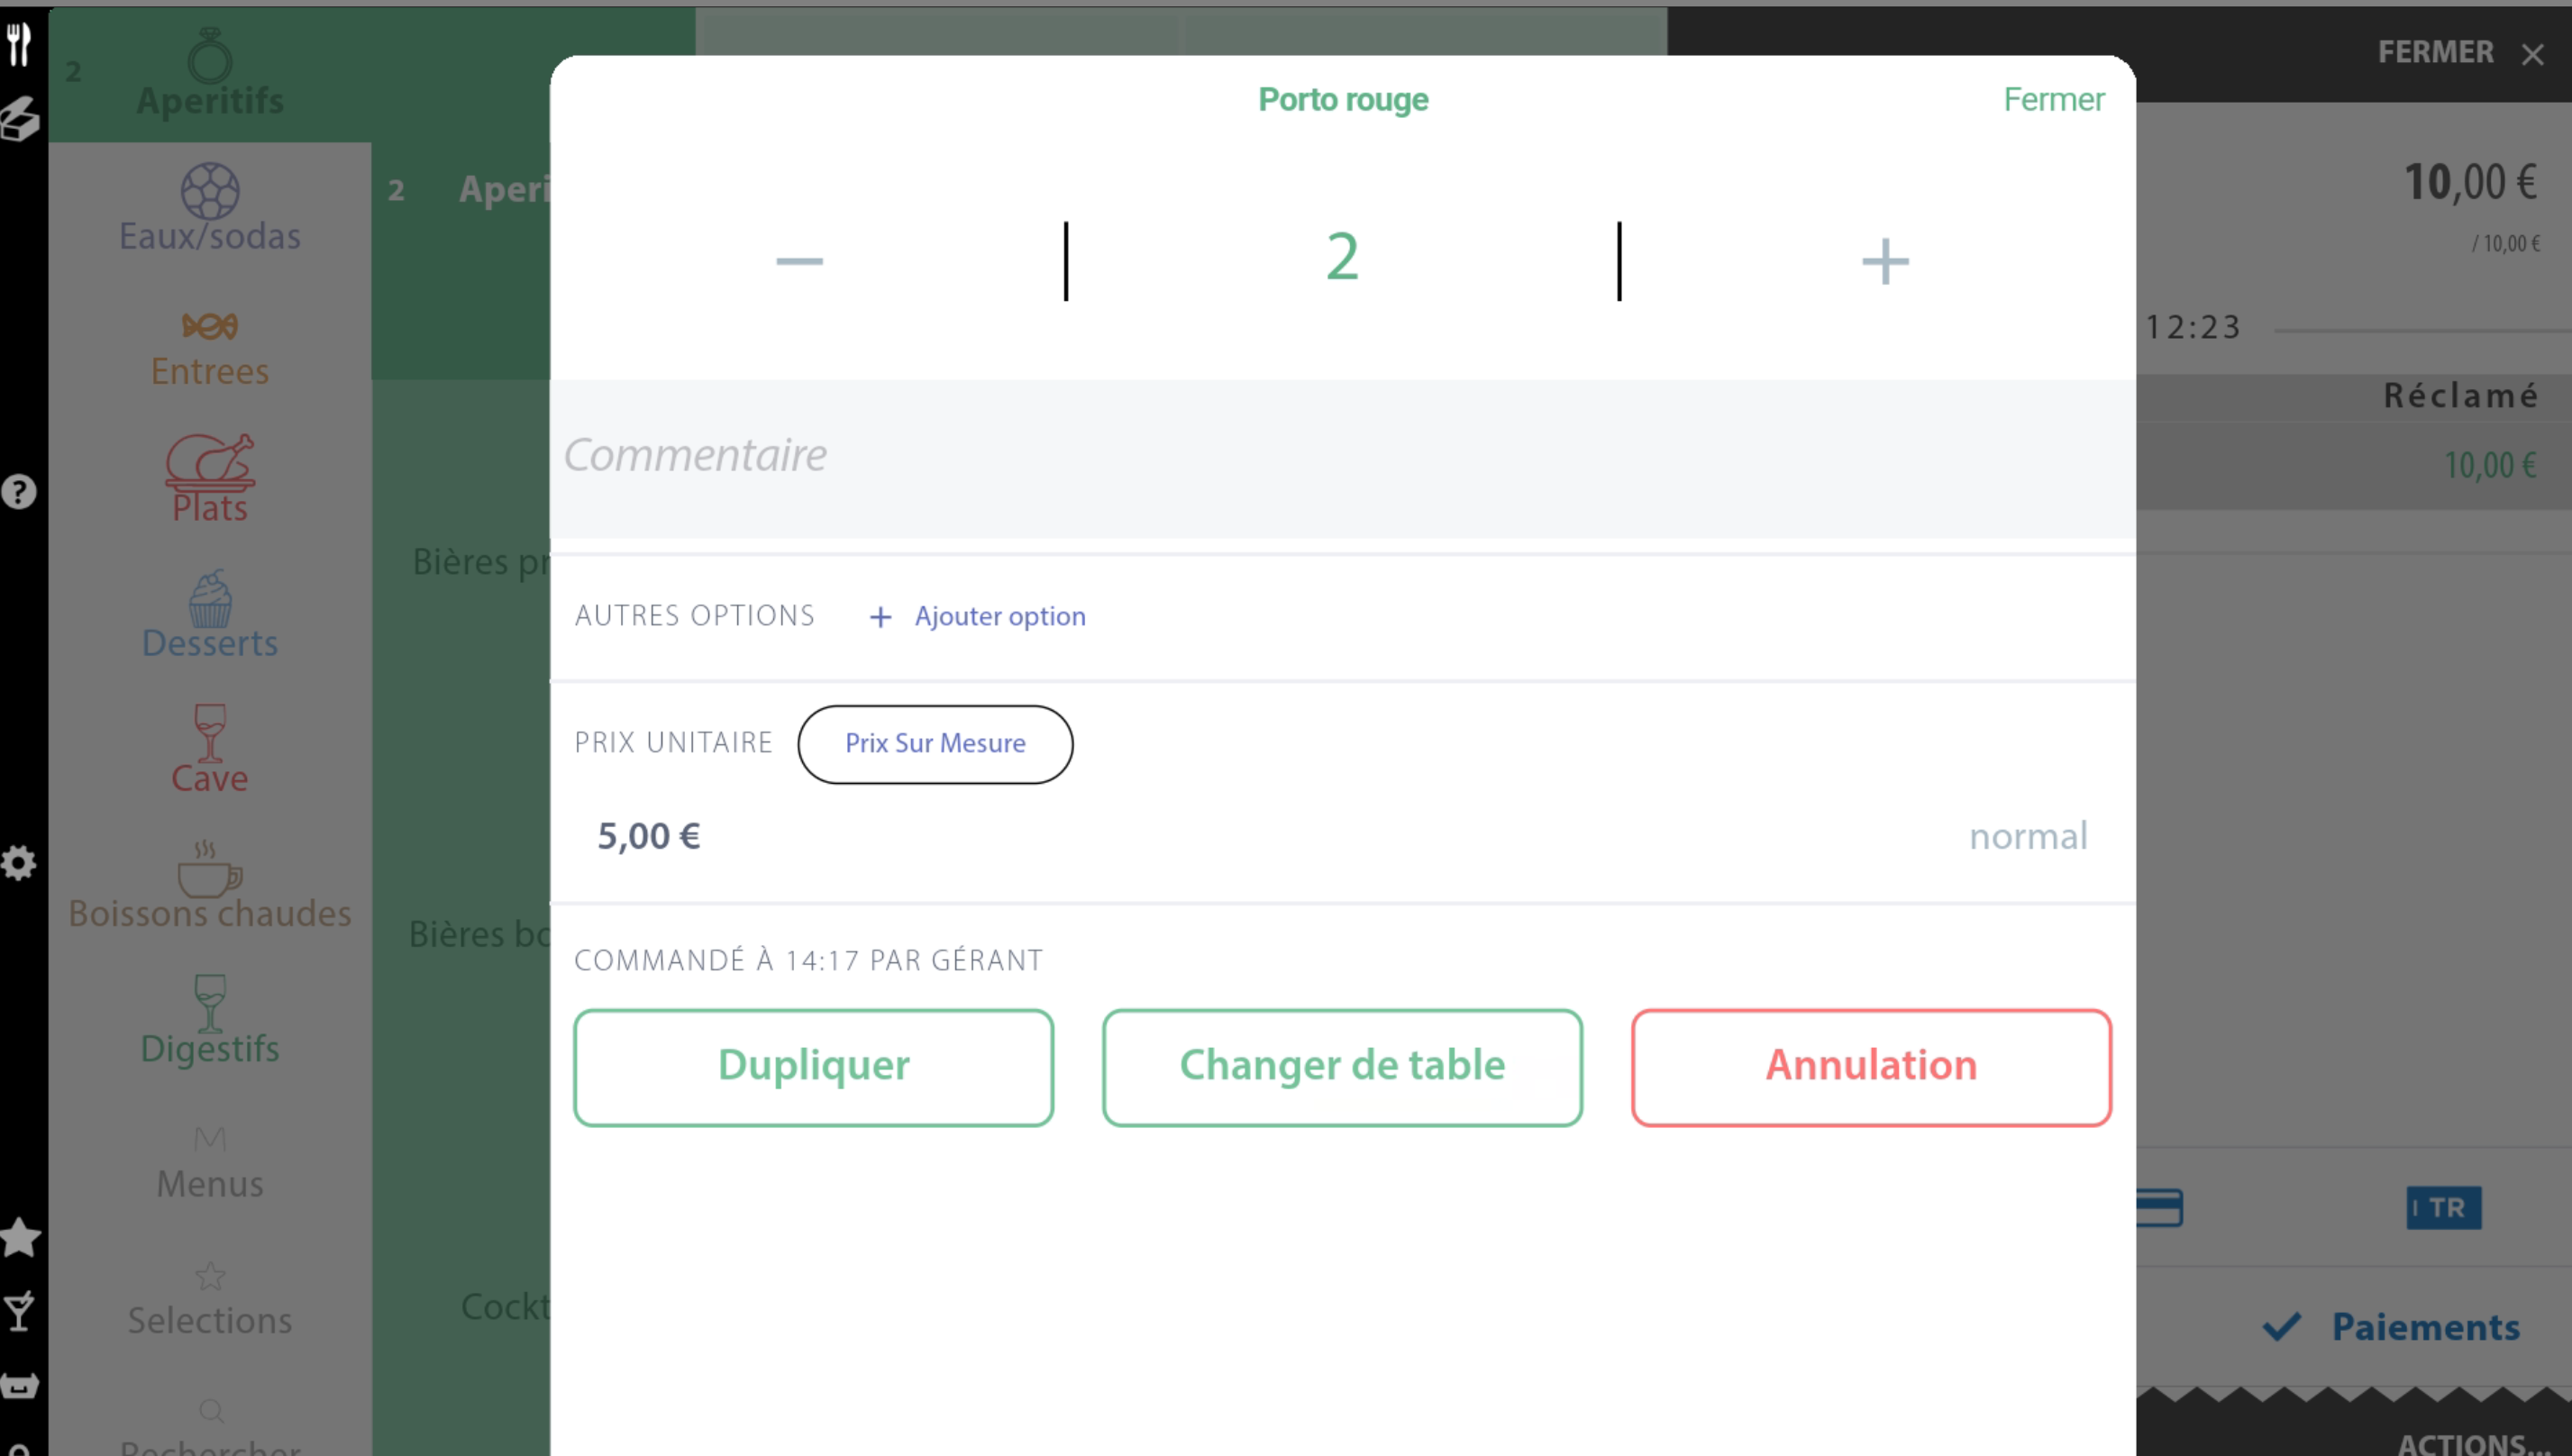Click the Commentaire input field
Viewport: 2572px width, 1456px height.
pyautogui.click(x=1342, y=457)
